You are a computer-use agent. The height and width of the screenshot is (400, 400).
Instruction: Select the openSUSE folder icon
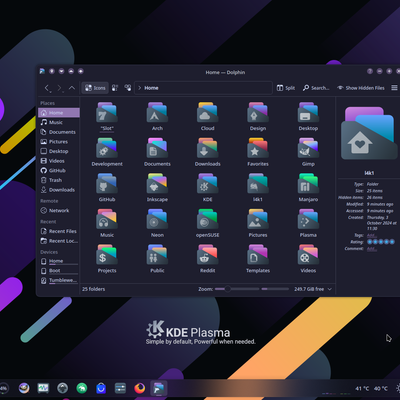pos(207,219)
